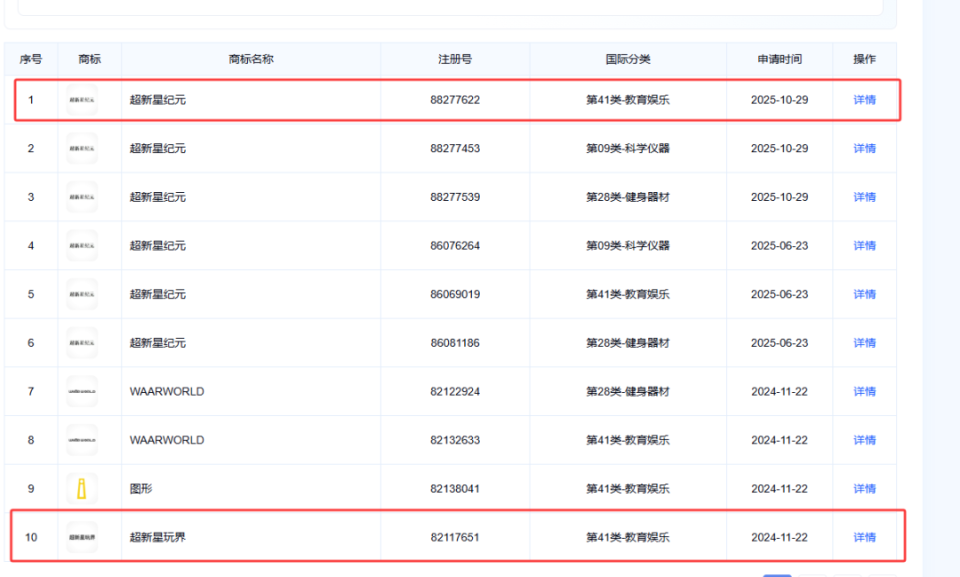The height and width of the screenshot is (577, 960).
Task: Click the trademark name 图形
Action: click(x=141, y=489)
